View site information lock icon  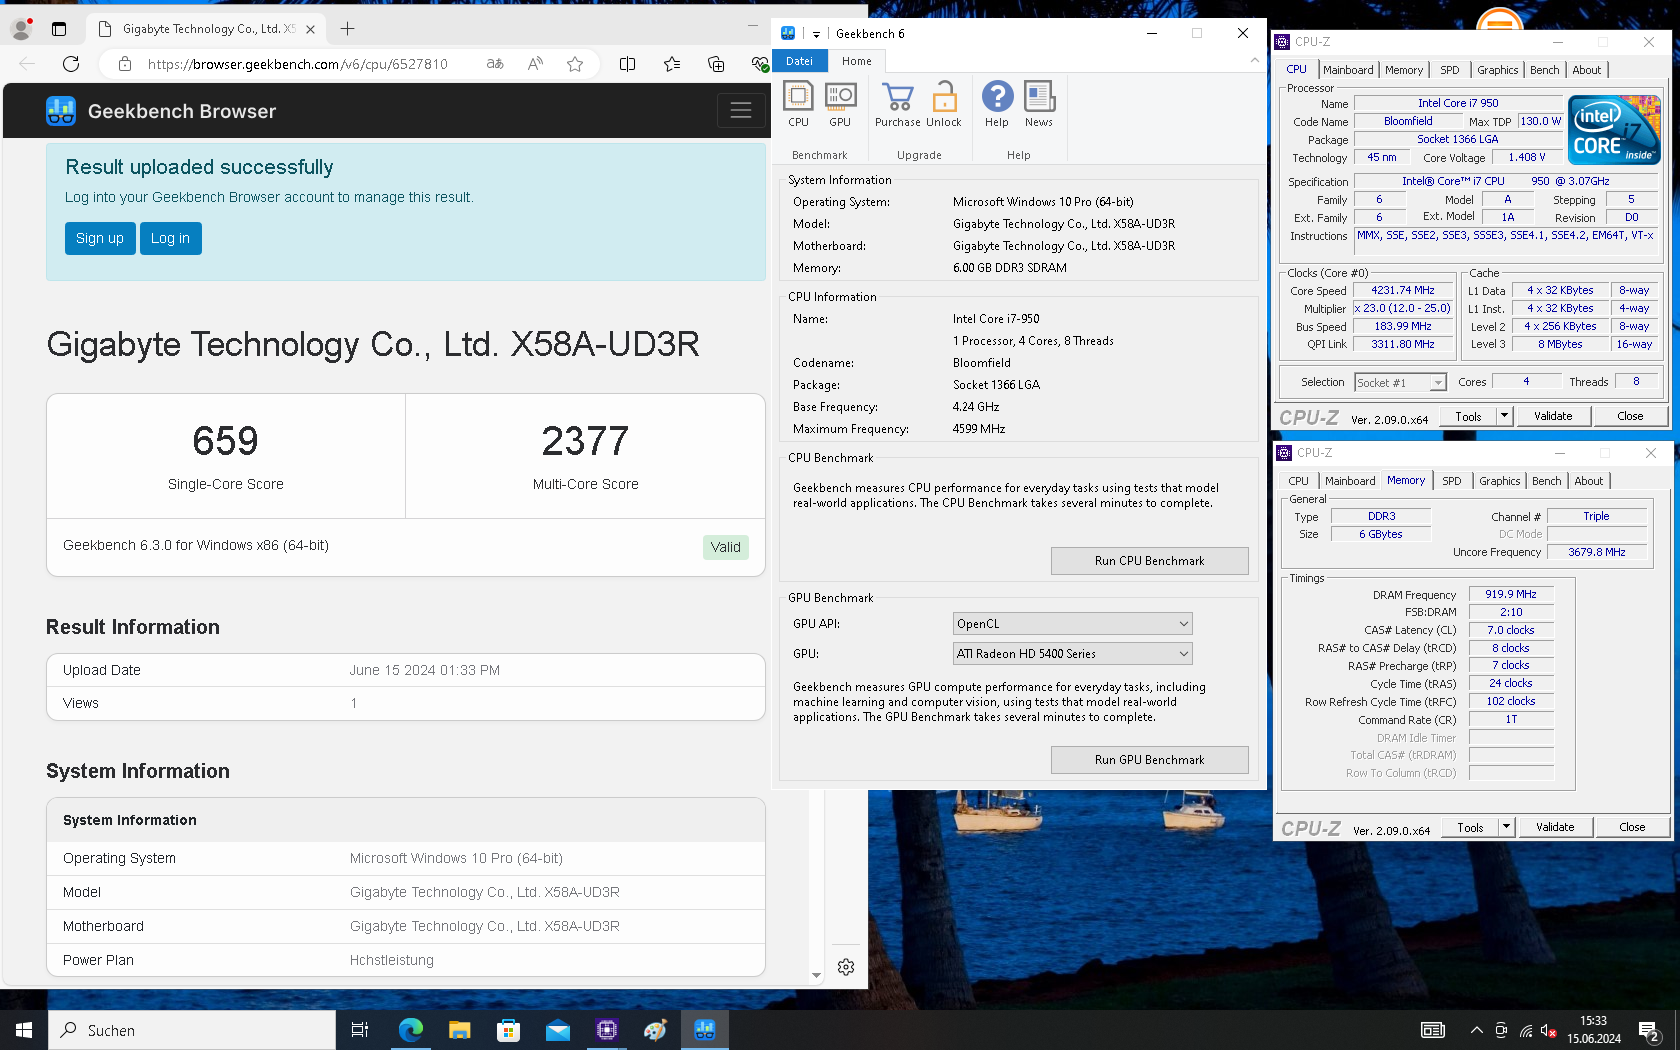[125, 64]
